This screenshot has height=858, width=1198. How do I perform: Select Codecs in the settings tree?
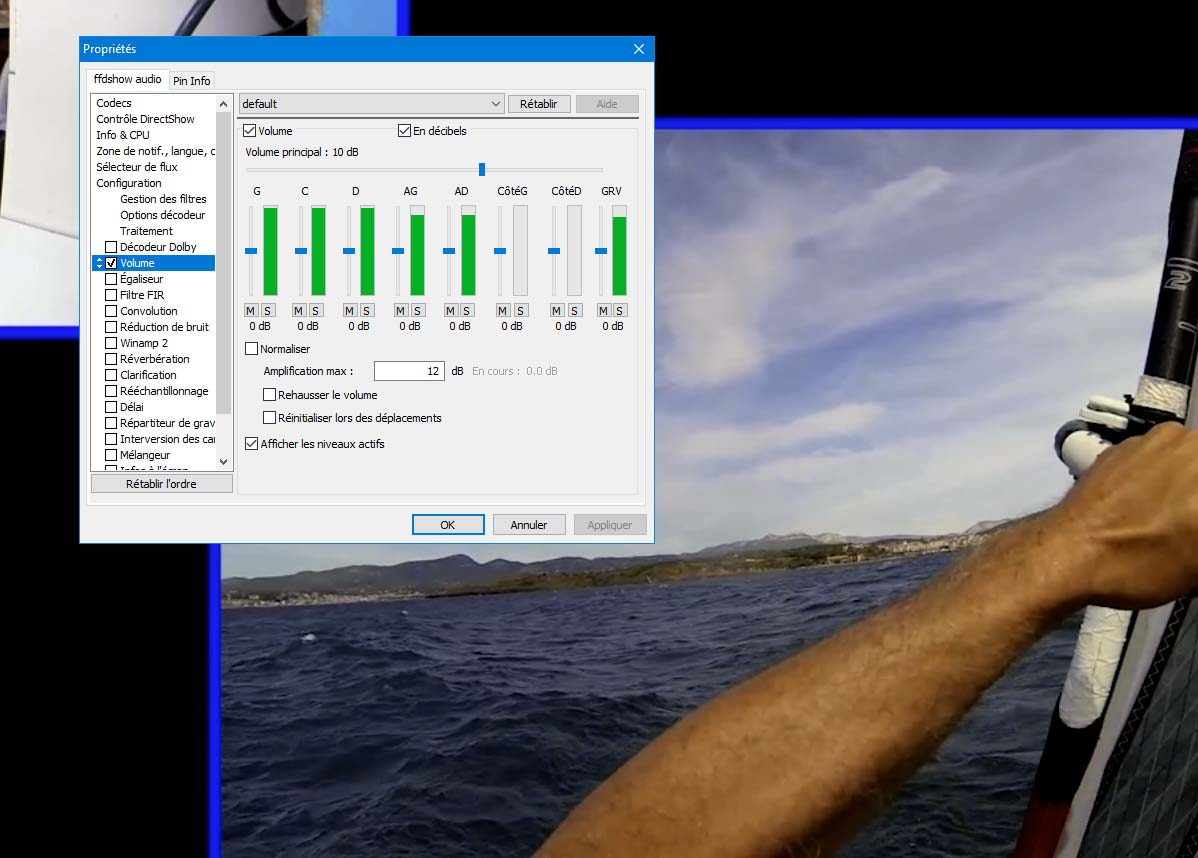[x=114, y=103]
